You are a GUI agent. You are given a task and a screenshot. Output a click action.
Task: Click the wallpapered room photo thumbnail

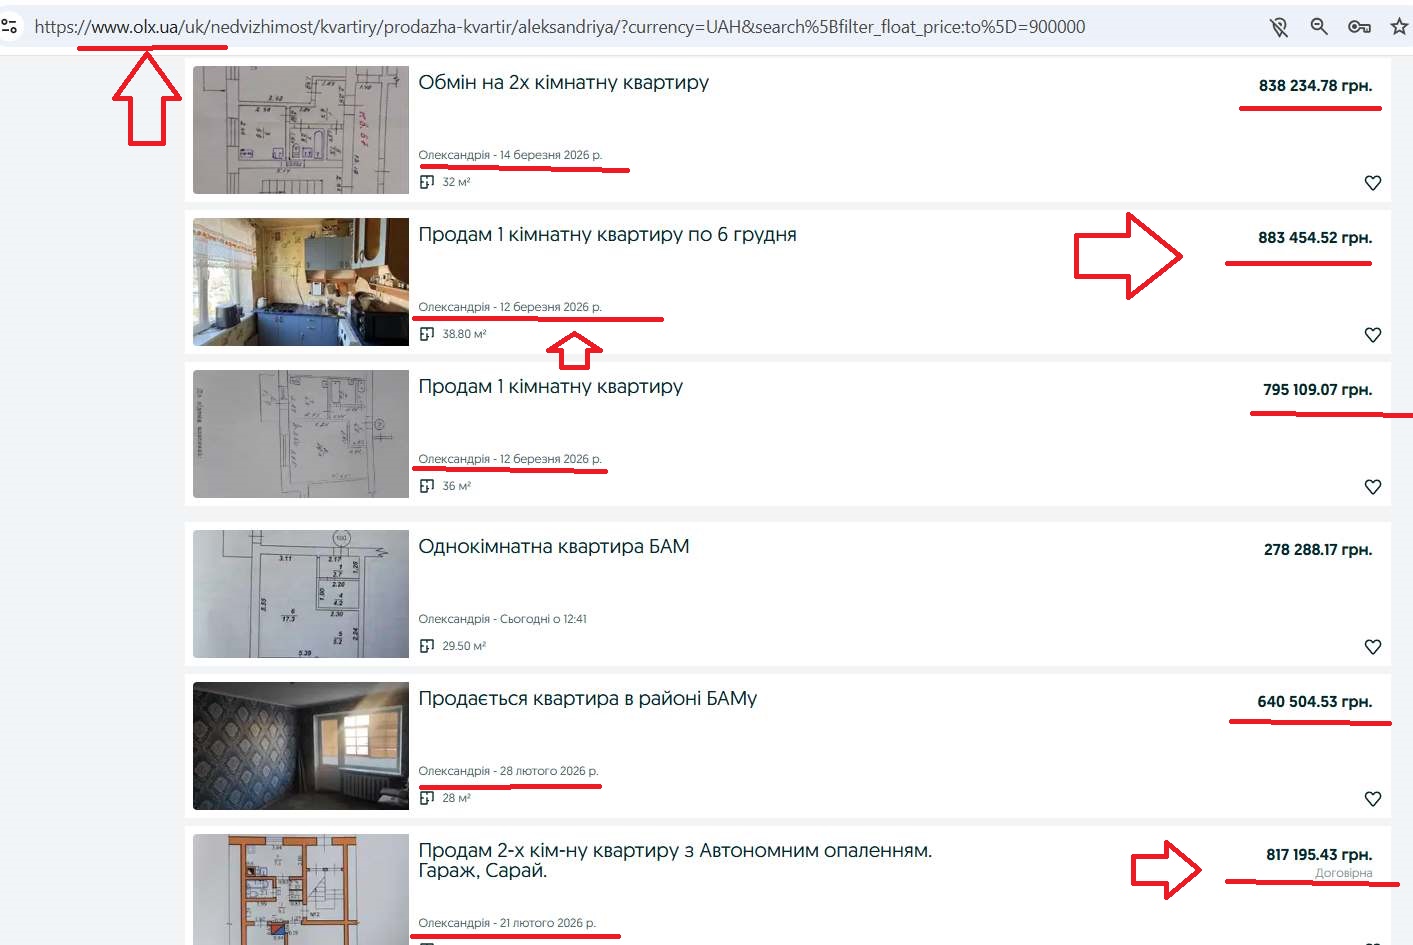tap(301, 746)
